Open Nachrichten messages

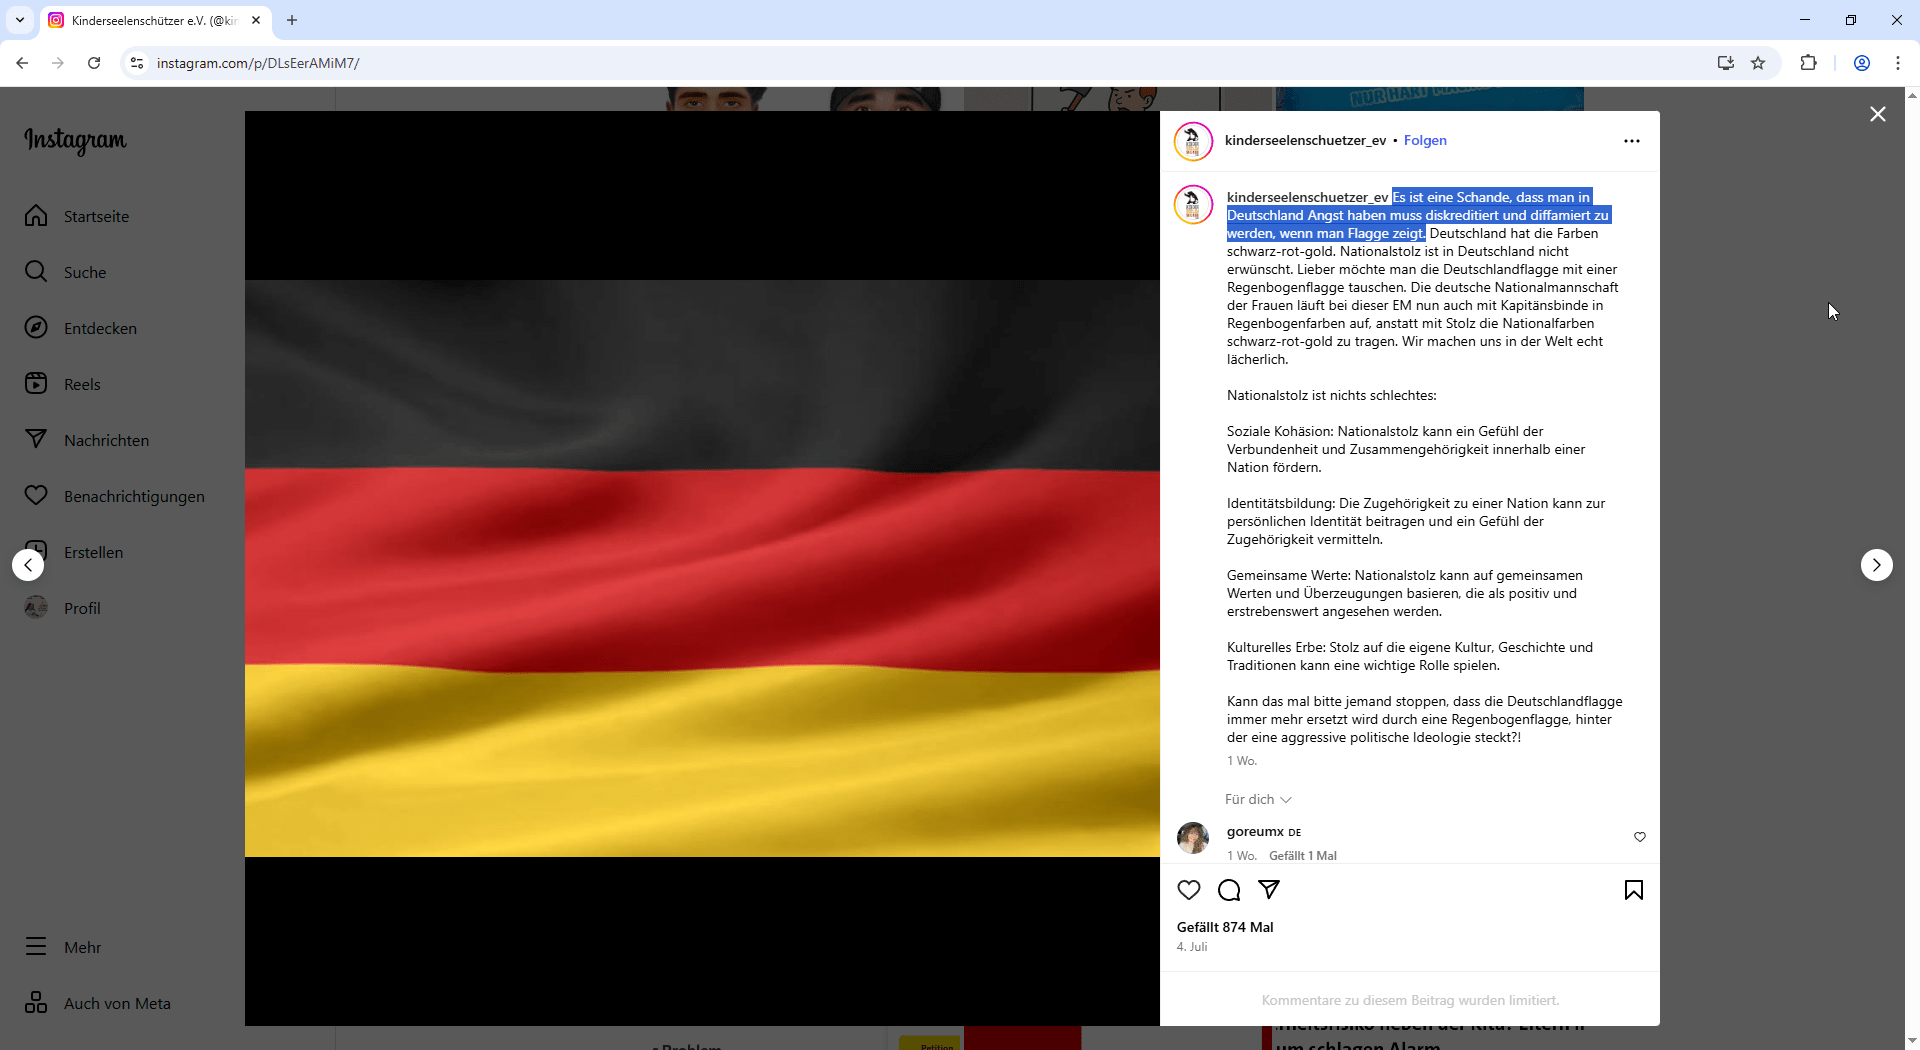[x=87, y=440]
